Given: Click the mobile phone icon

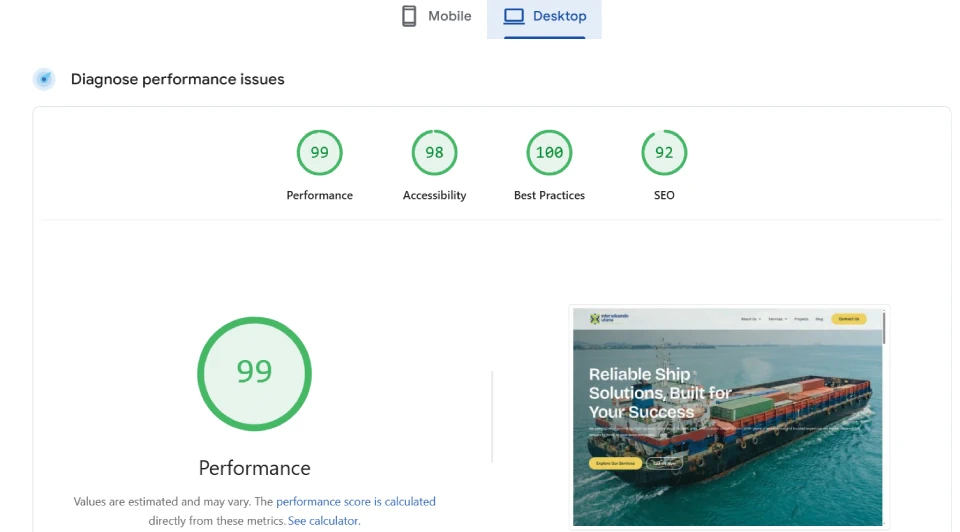Looking at the screenshot, I should pos(409,16).
